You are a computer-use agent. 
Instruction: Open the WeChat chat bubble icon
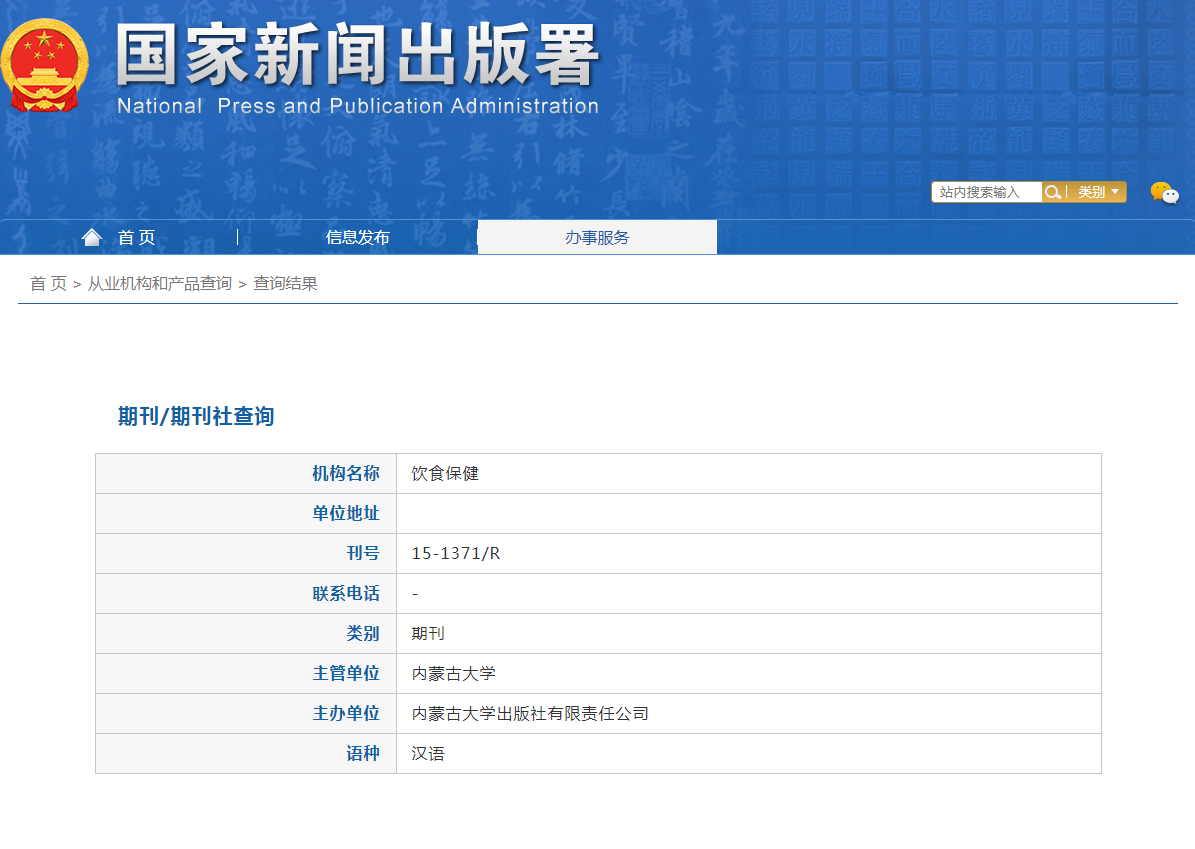tap(1164, 193)
